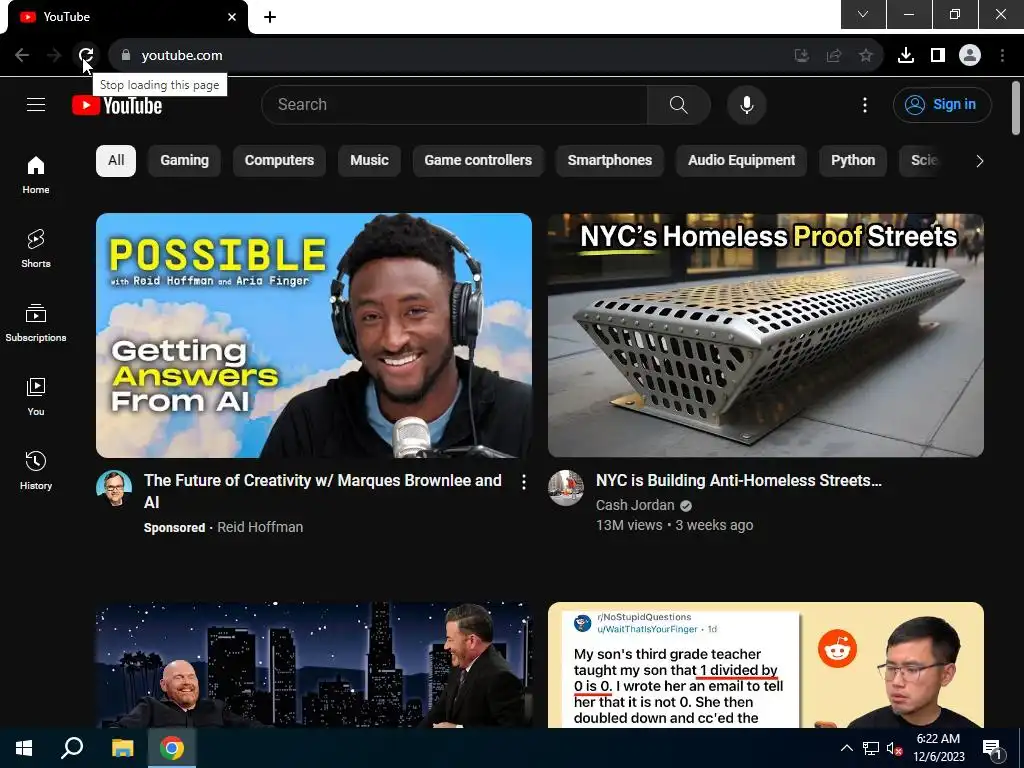
Task: Click the search magnifier button
Action: click(679, 104)
